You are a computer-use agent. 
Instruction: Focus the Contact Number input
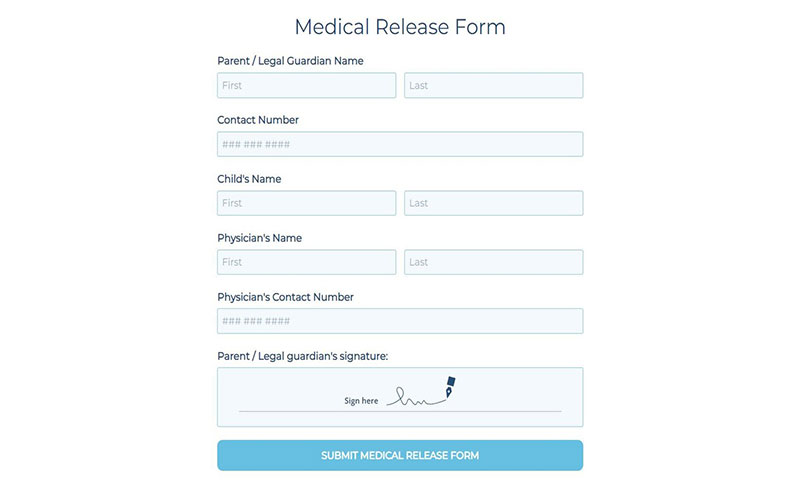tap(400, 144)
